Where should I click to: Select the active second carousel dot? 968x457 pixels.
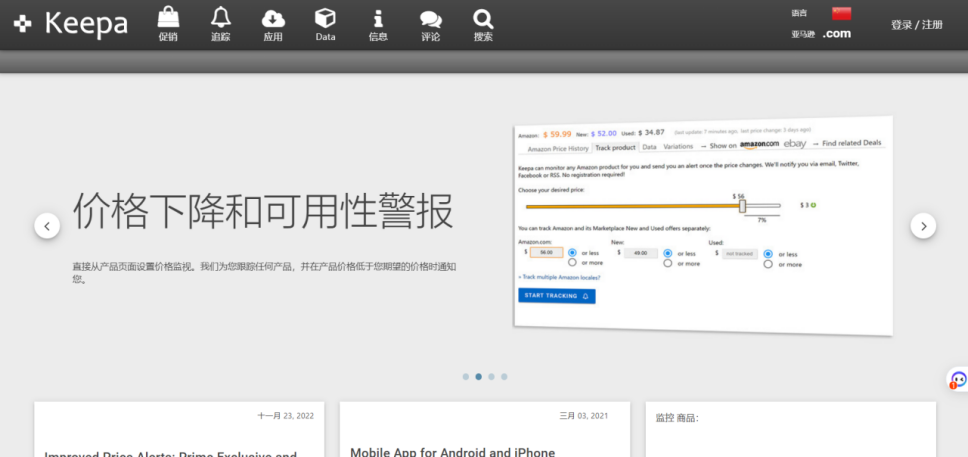(478, 377)
